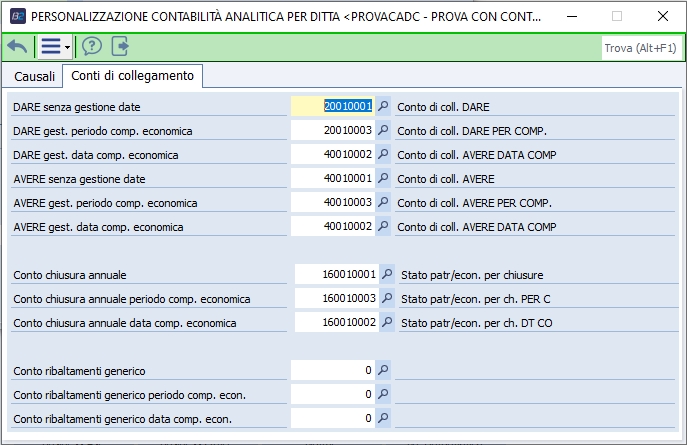Open lookup for Conto chiusura annuale data comp.
Viewport: 687px width, 445px height.
coord(387,322)
